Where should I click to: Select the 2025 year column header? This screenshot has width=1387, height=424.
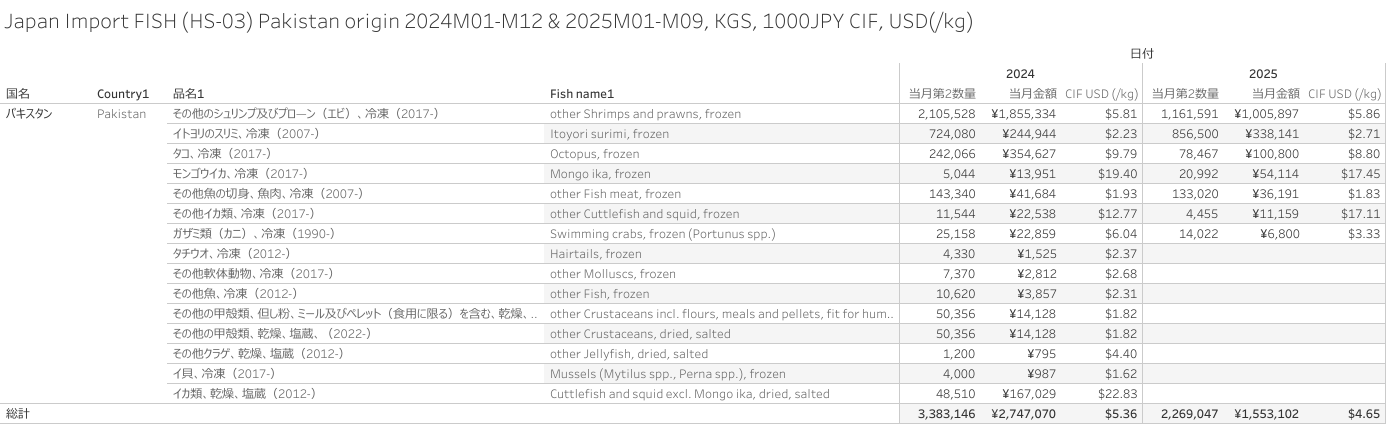coord(1263,74)
